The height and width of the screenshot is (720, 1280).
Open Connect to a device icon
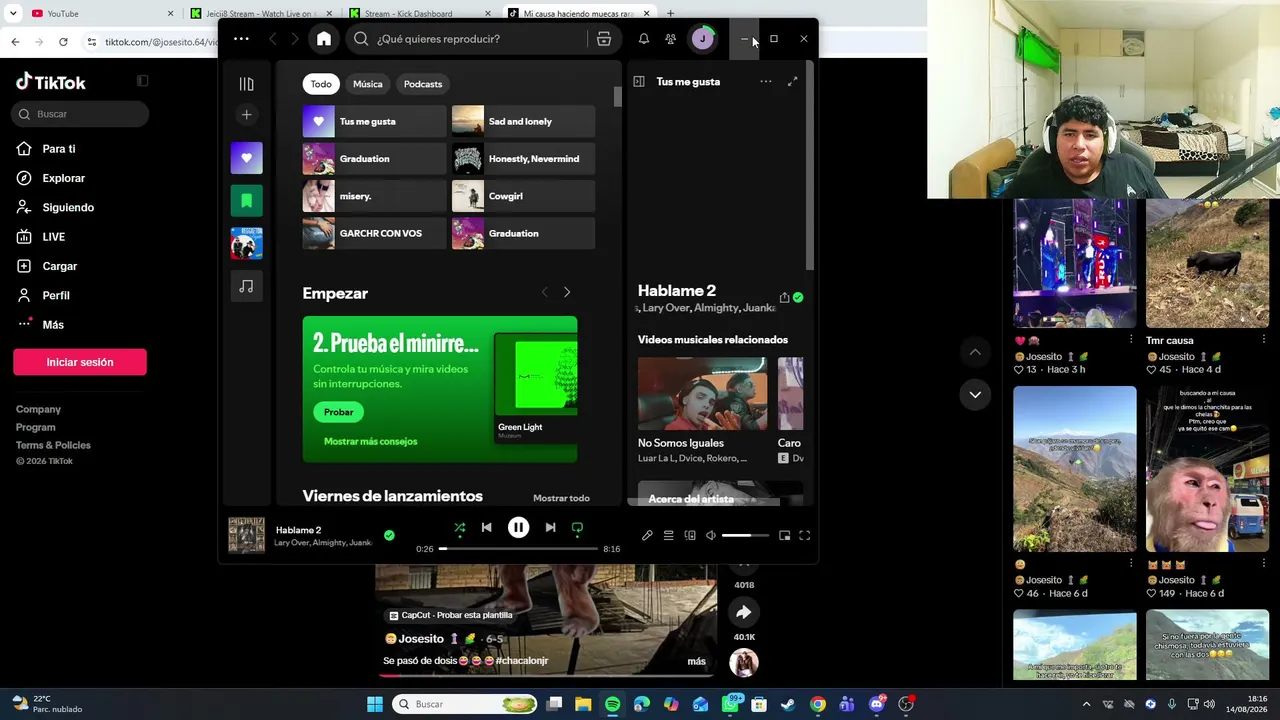(690, 536)
